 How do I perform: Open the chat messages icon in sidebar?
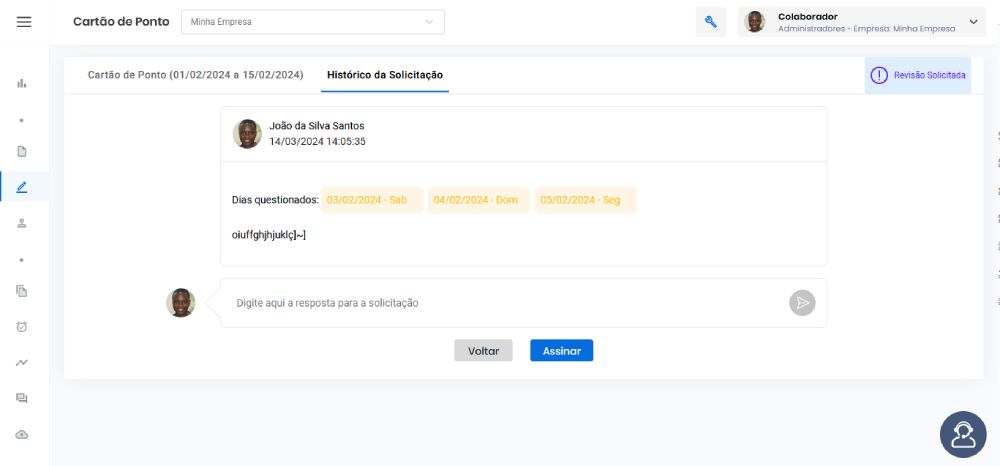tap(22, 398)
